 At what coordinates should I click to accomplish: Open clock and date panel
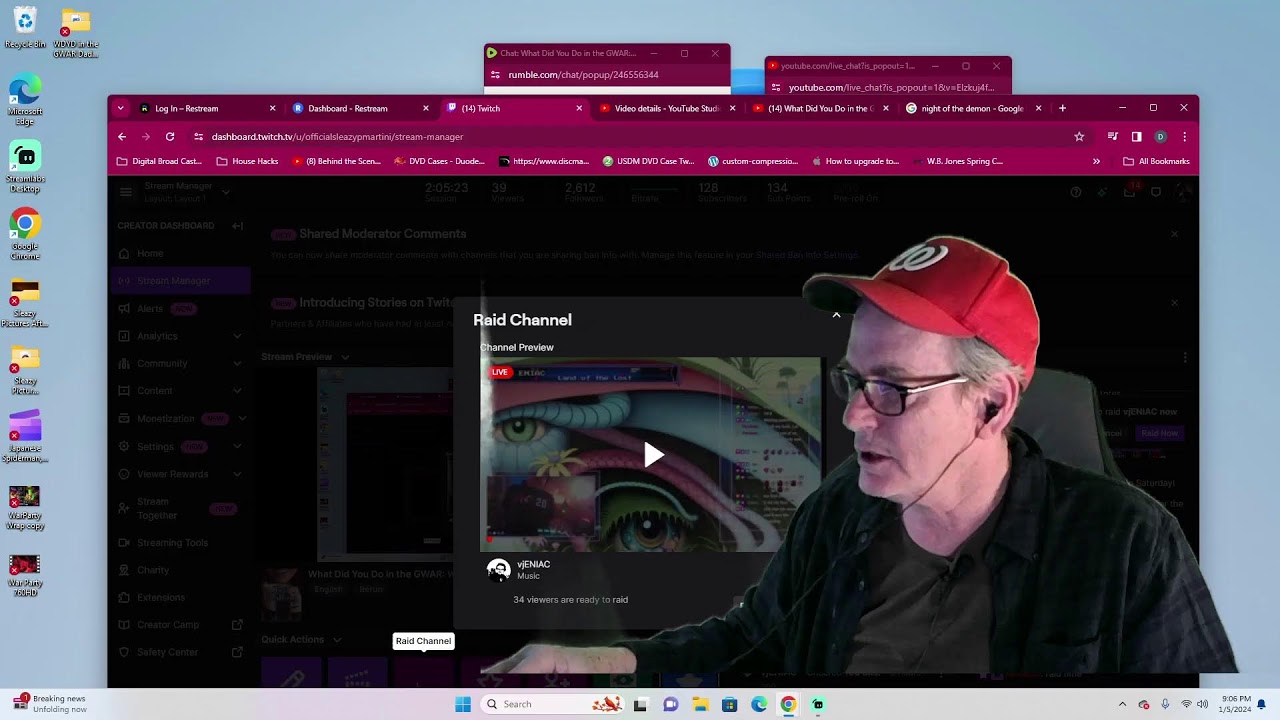coord(1235,704)
